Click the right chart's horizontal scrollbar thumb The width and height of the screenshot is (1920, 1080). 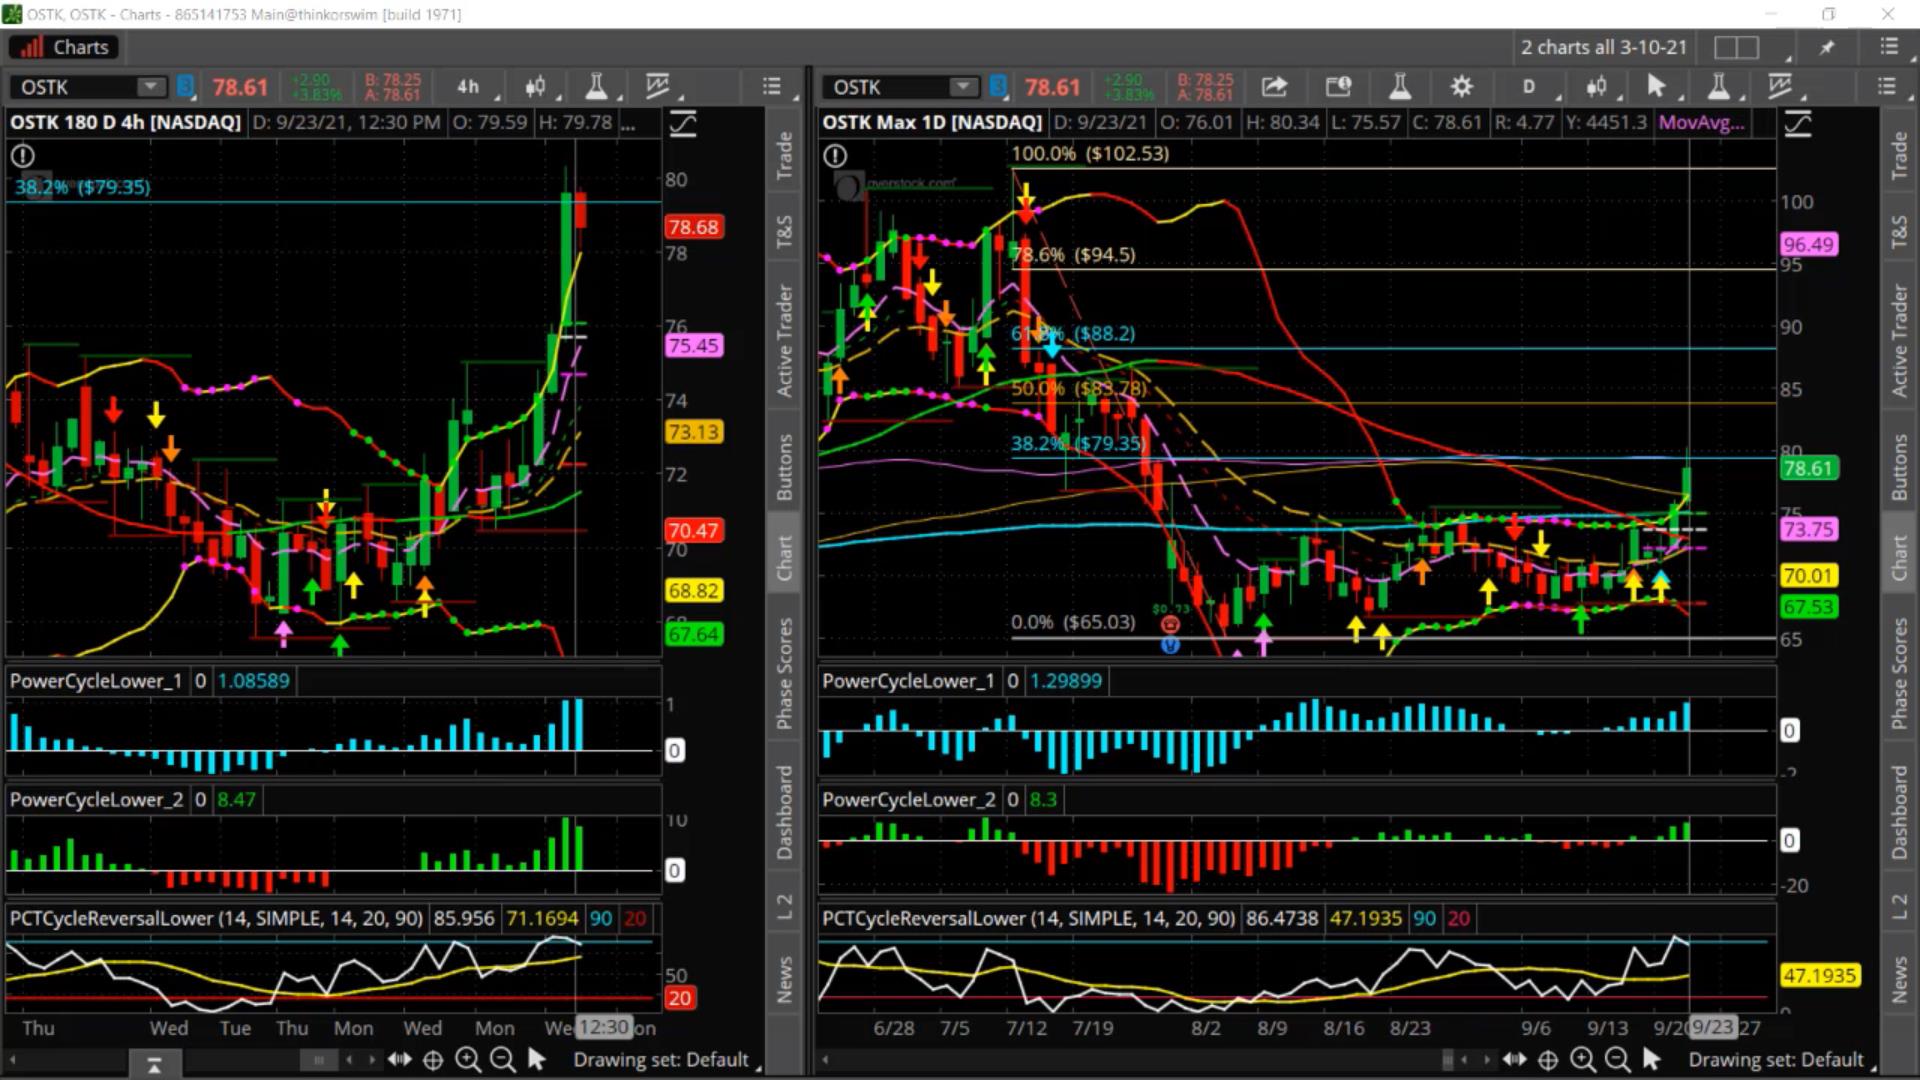pyautogui.click(x=1447, y=1060)
